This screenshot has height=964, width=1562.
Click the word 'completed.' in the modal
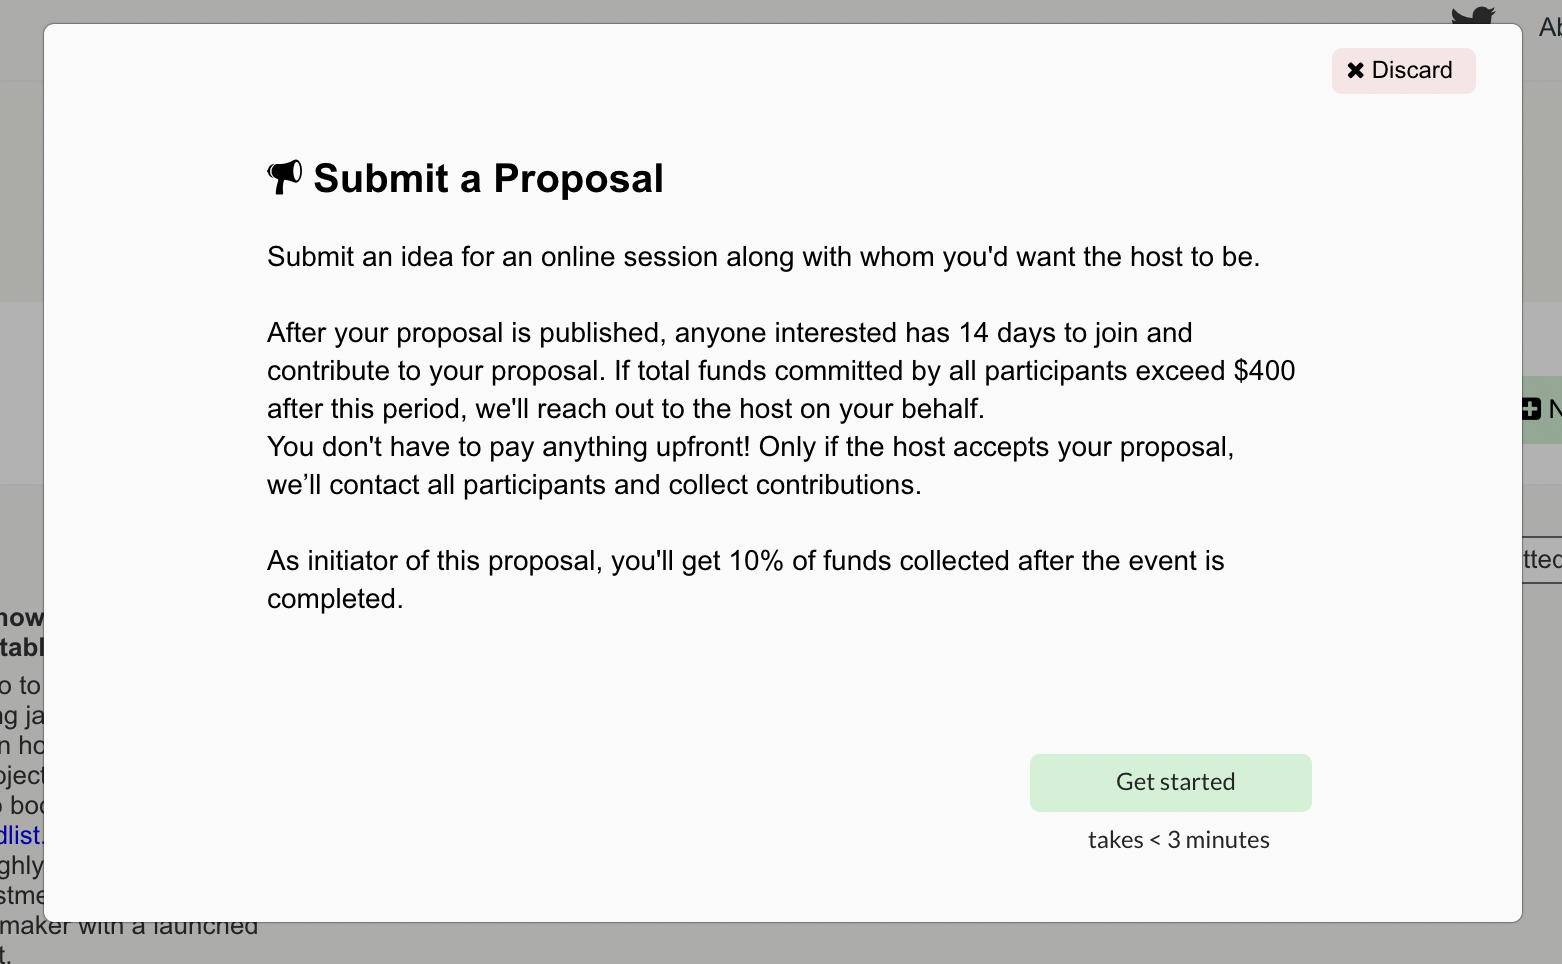(335, 599)
